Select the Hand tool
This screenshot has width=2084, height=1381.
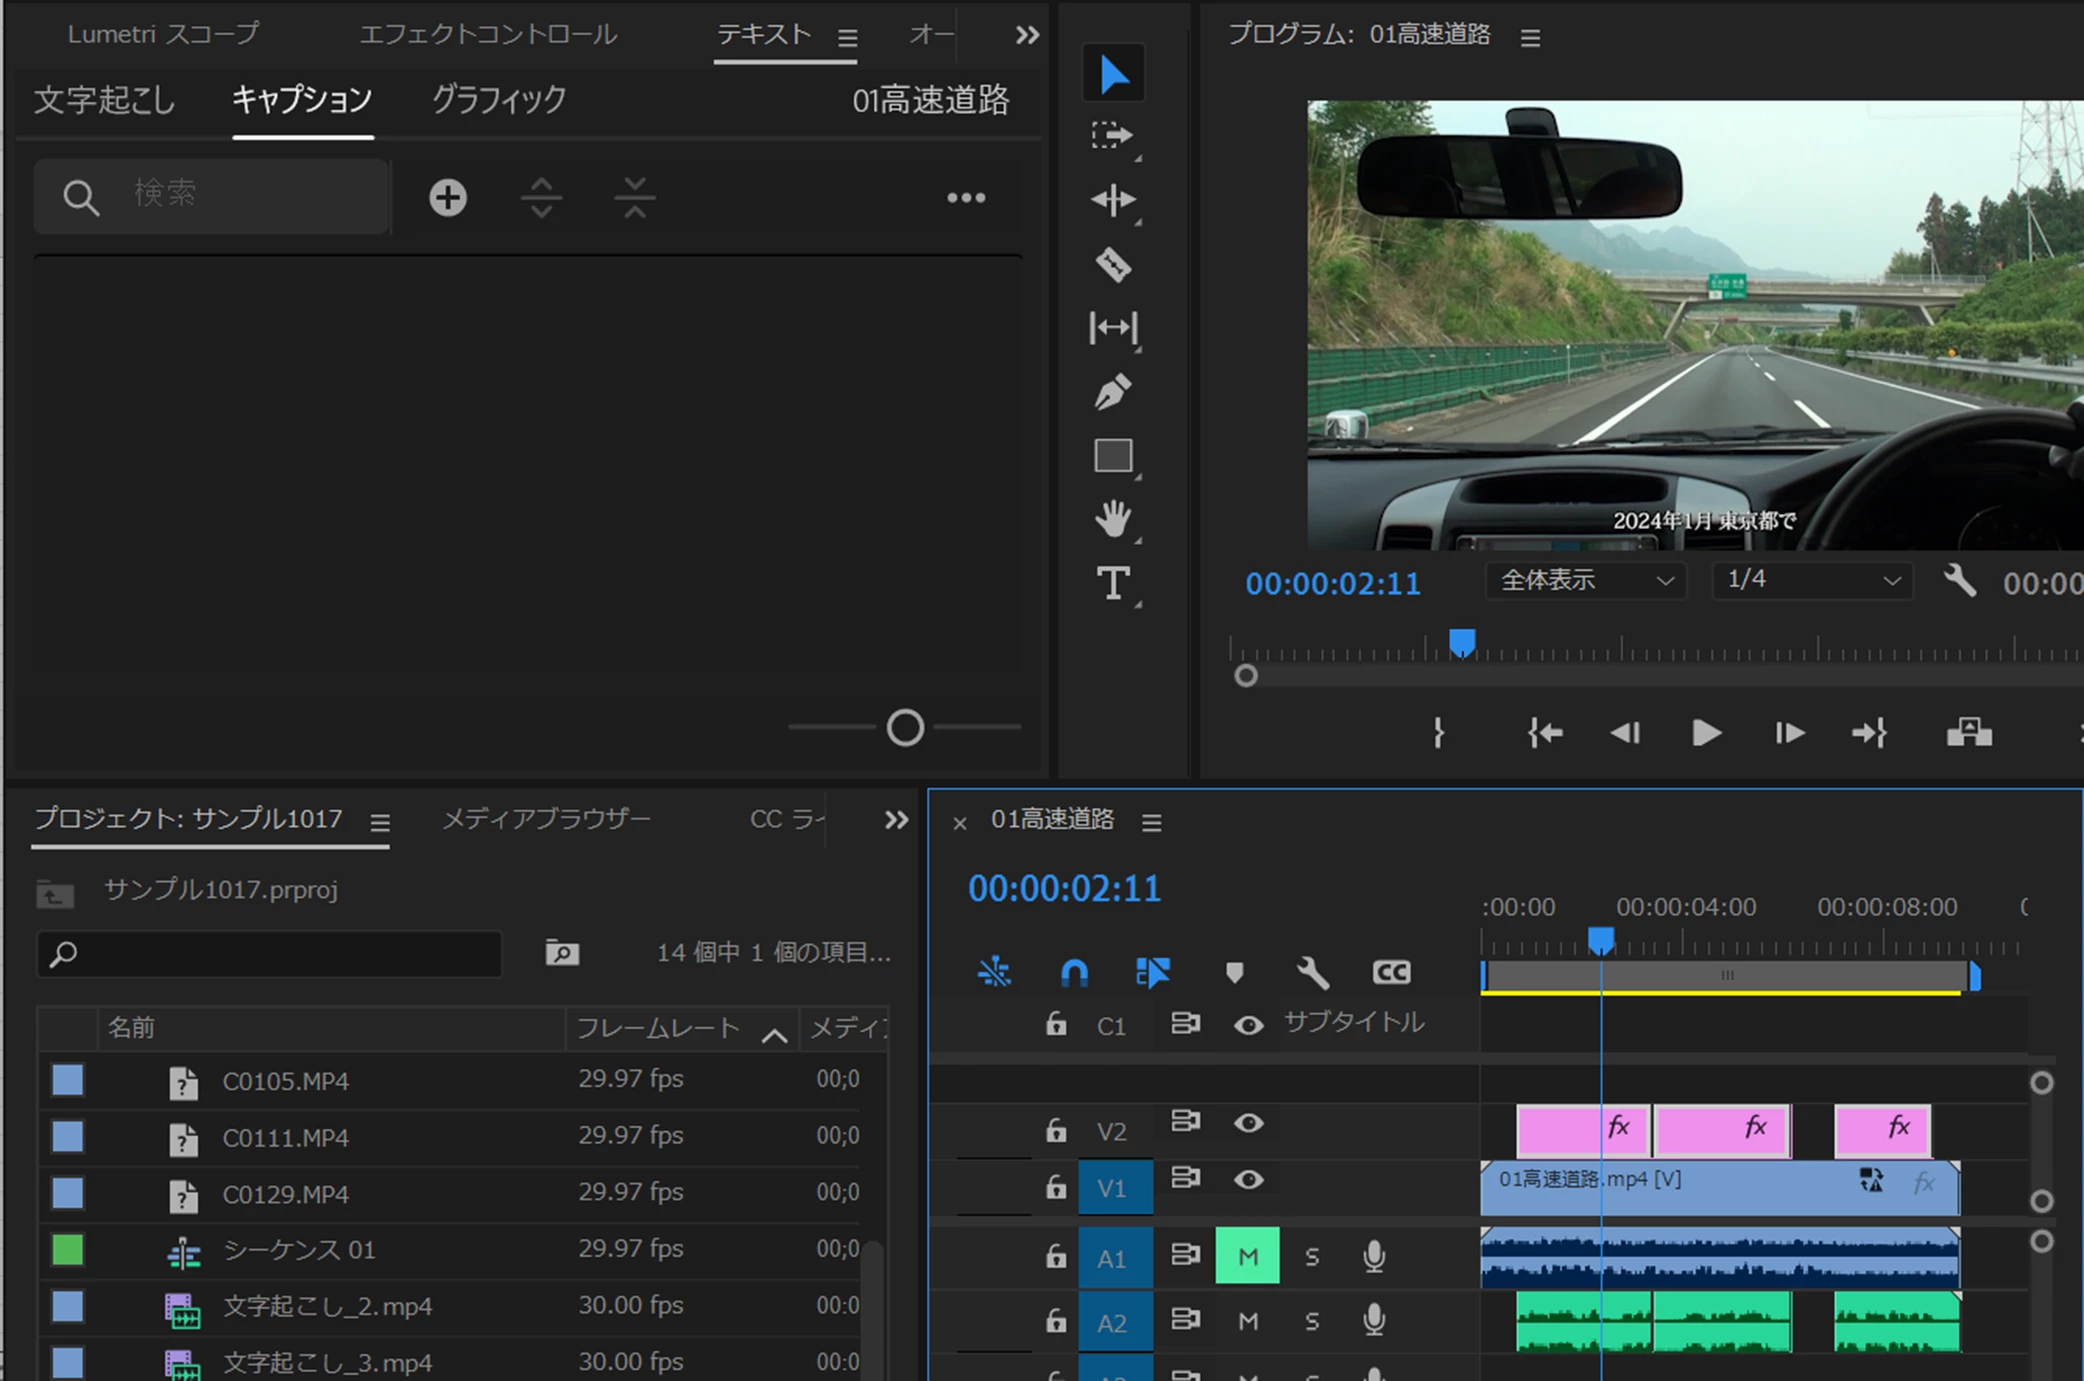click(x=1113, y=519)
